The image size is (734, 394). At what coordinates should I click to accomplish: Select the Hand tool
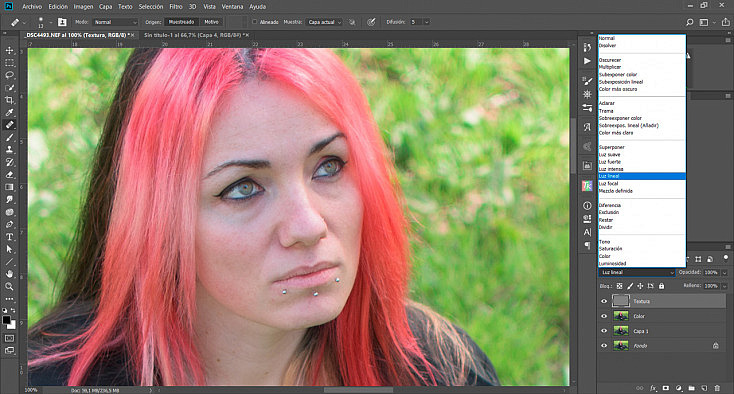point(9,274)
